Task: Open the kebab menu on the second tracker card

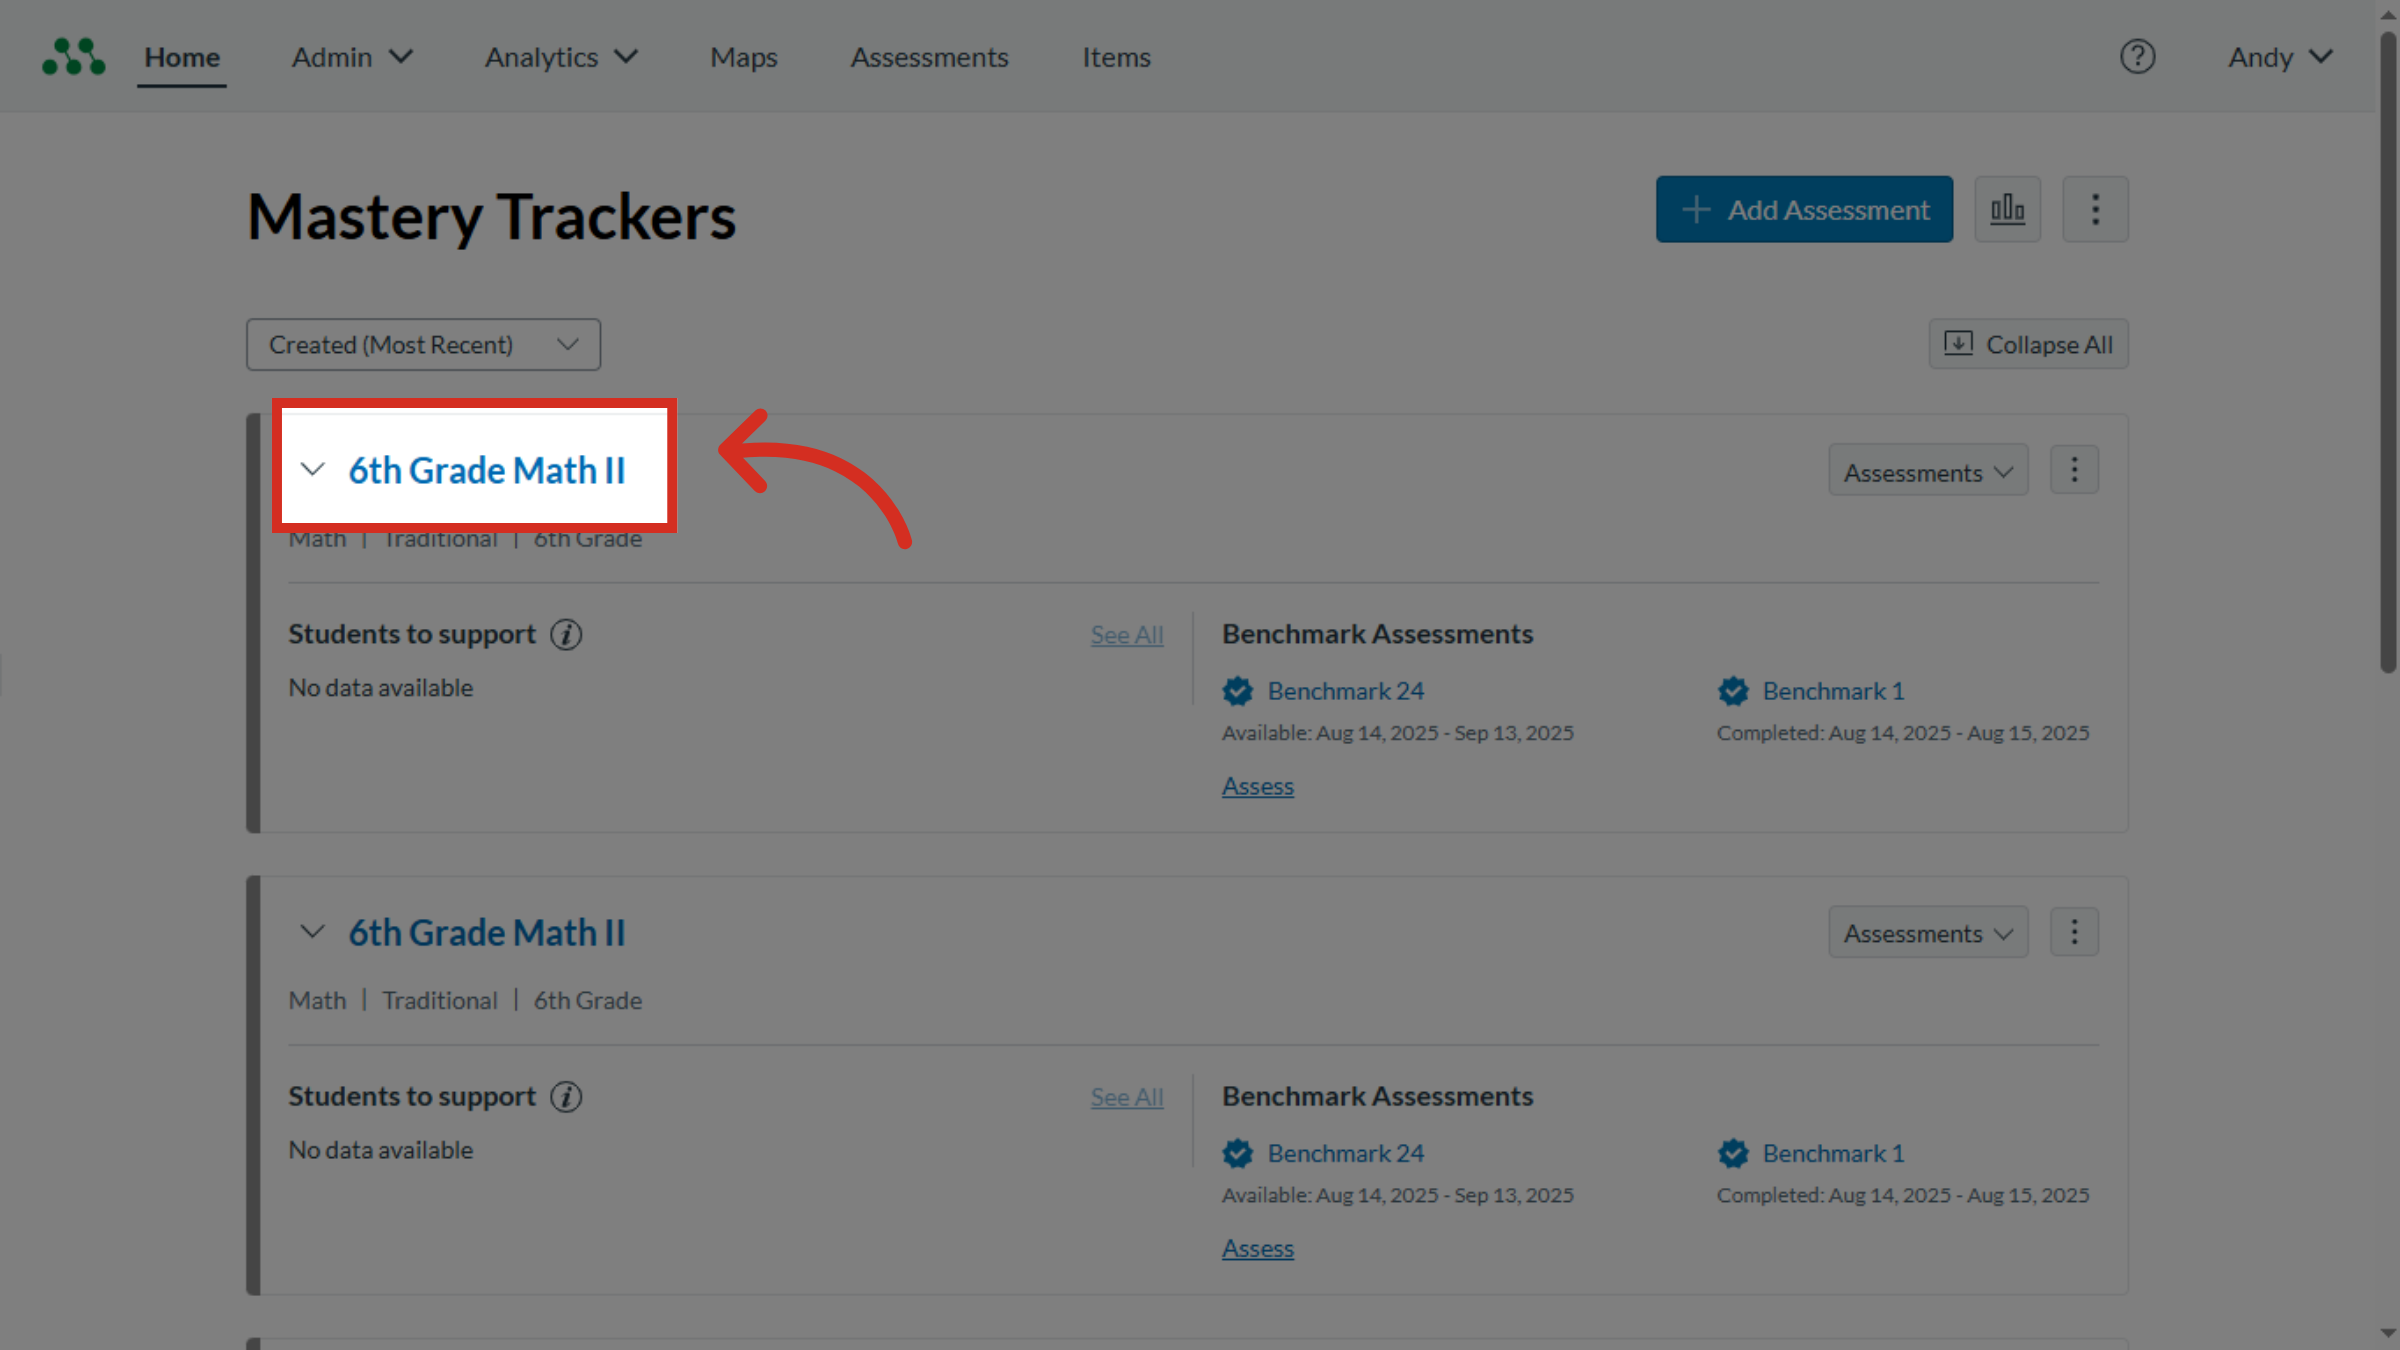Action: click(2073, 931)
